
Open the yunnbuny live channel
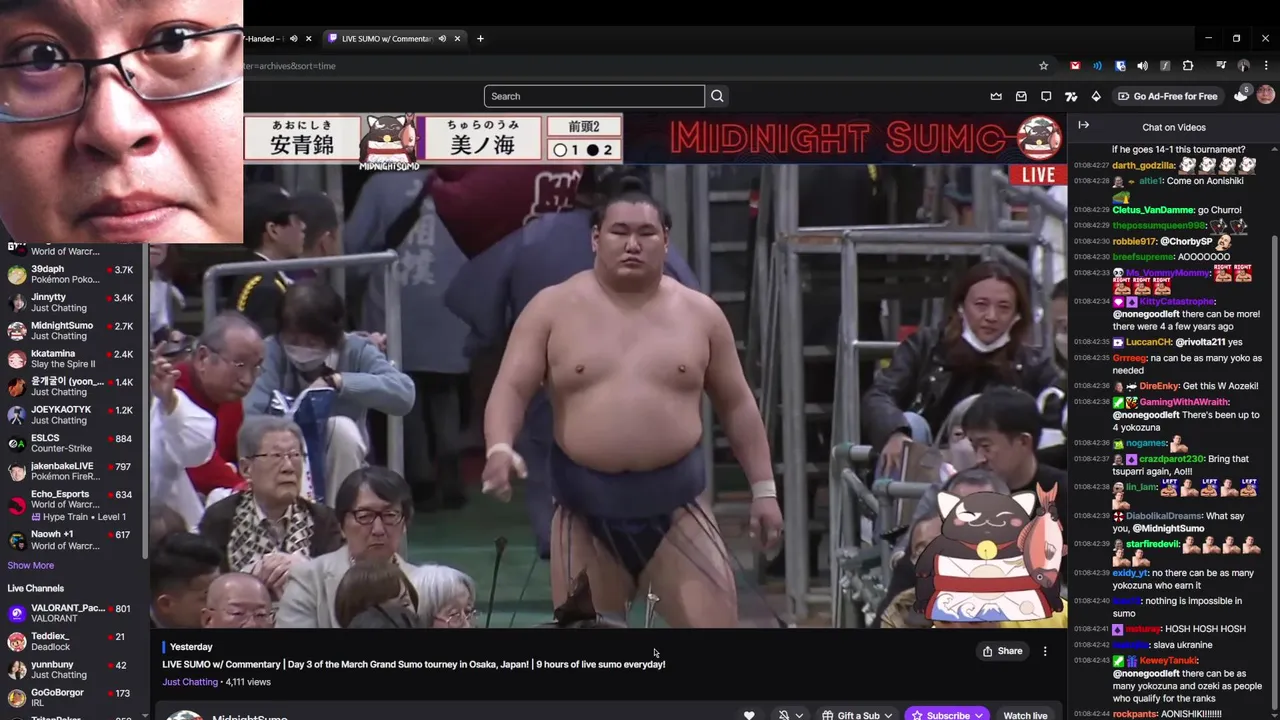pyautogui.click(x=74, y=669)
